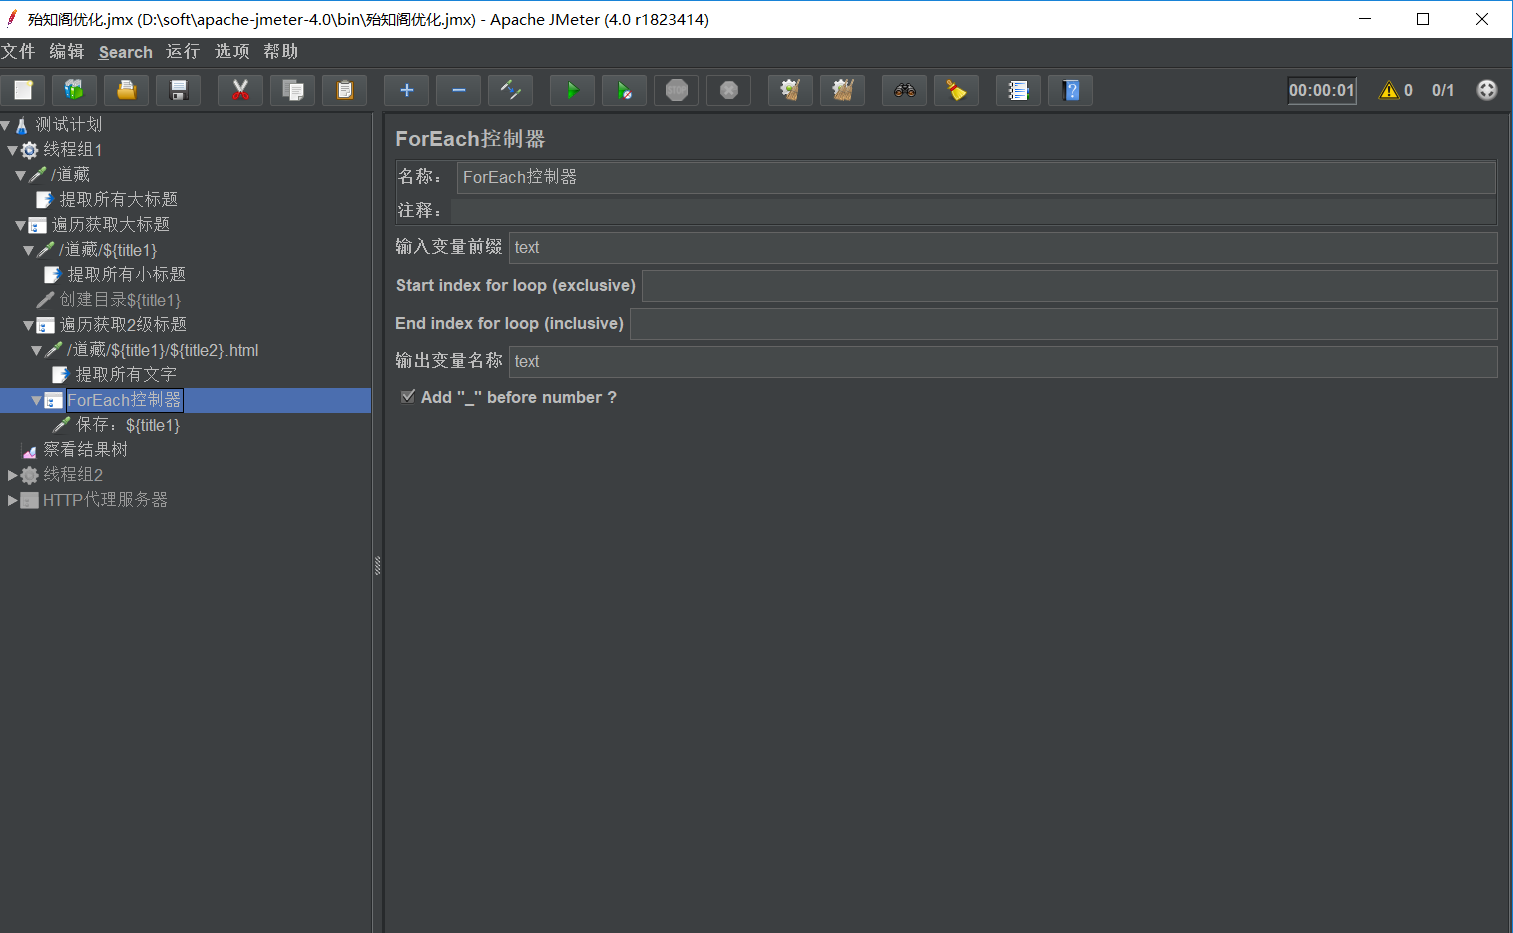Click the 输入变量前缀 input field
The height and width of the screenshot is (933, 1513).
(1003, 247)
